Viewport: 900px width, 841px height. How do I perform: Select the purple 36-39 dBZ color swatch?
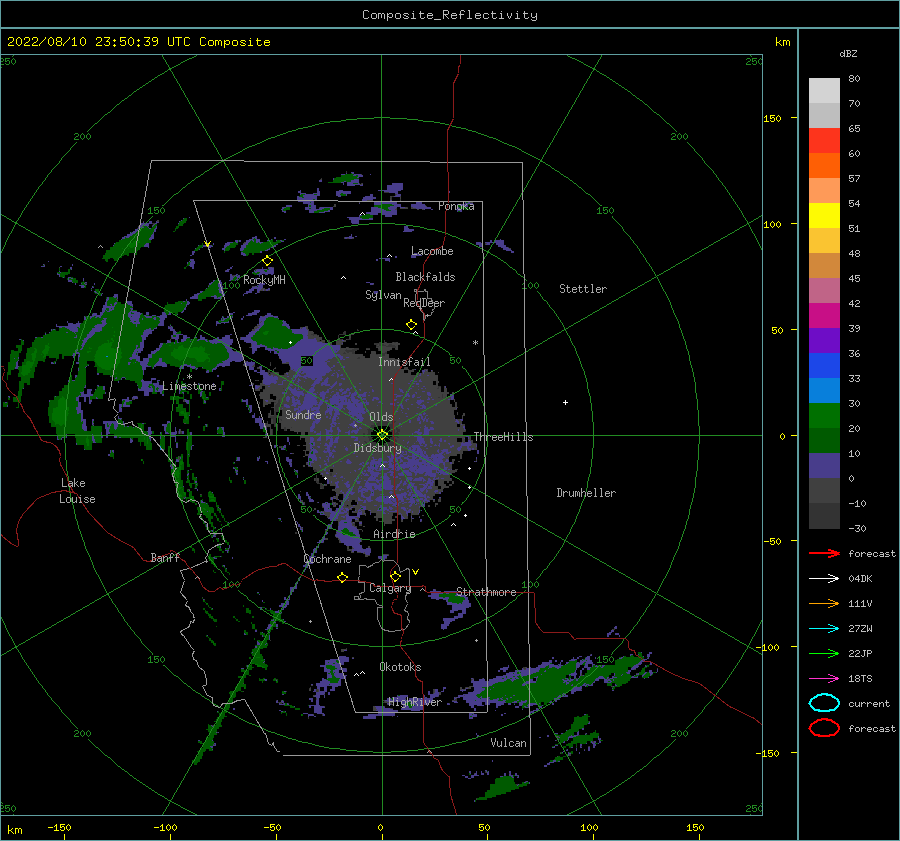[x=824, y=341]
